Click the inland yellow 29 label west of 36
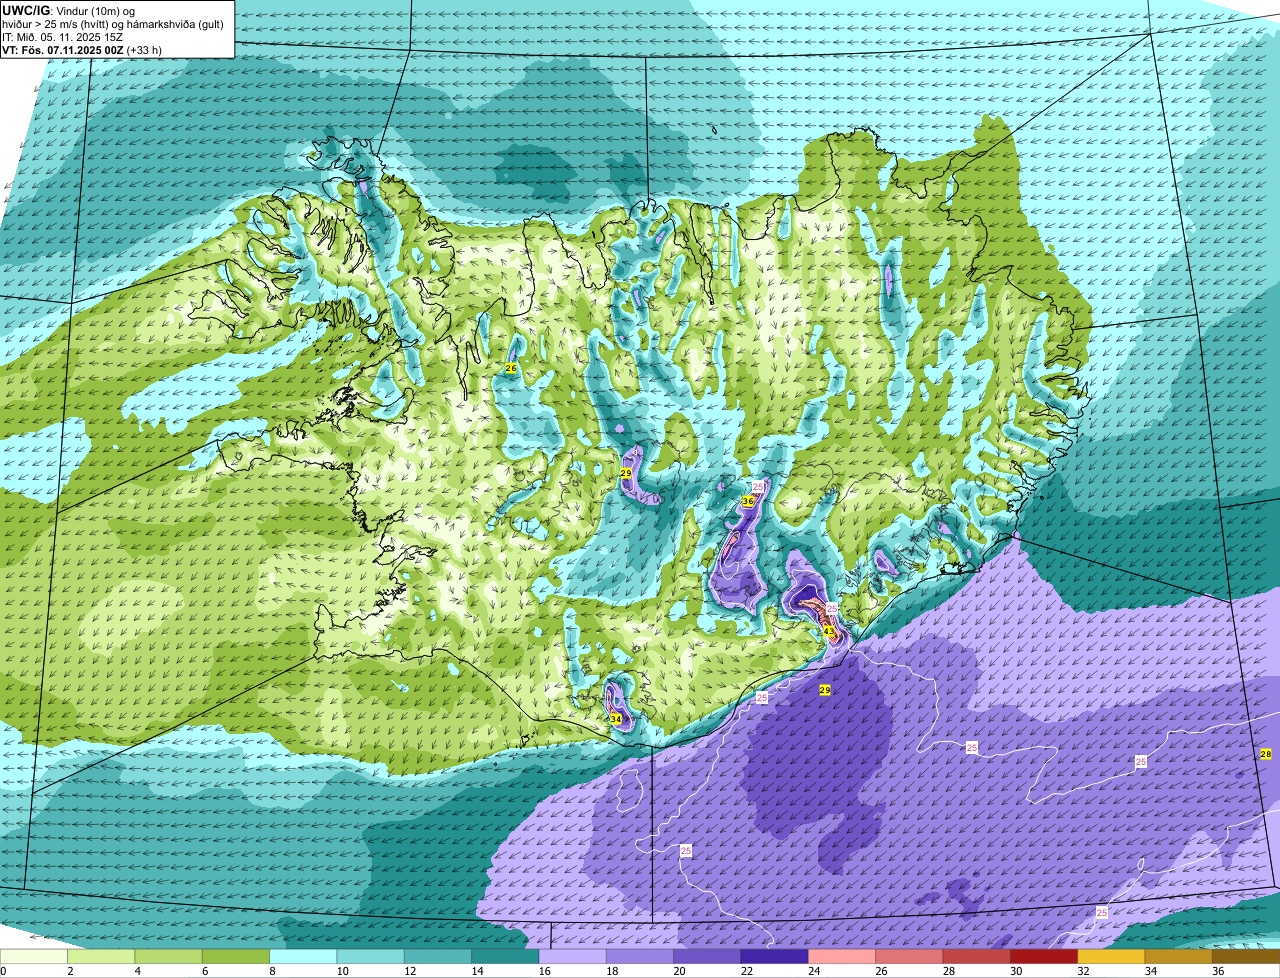1280x978 pixels. [x=626, y=473]
